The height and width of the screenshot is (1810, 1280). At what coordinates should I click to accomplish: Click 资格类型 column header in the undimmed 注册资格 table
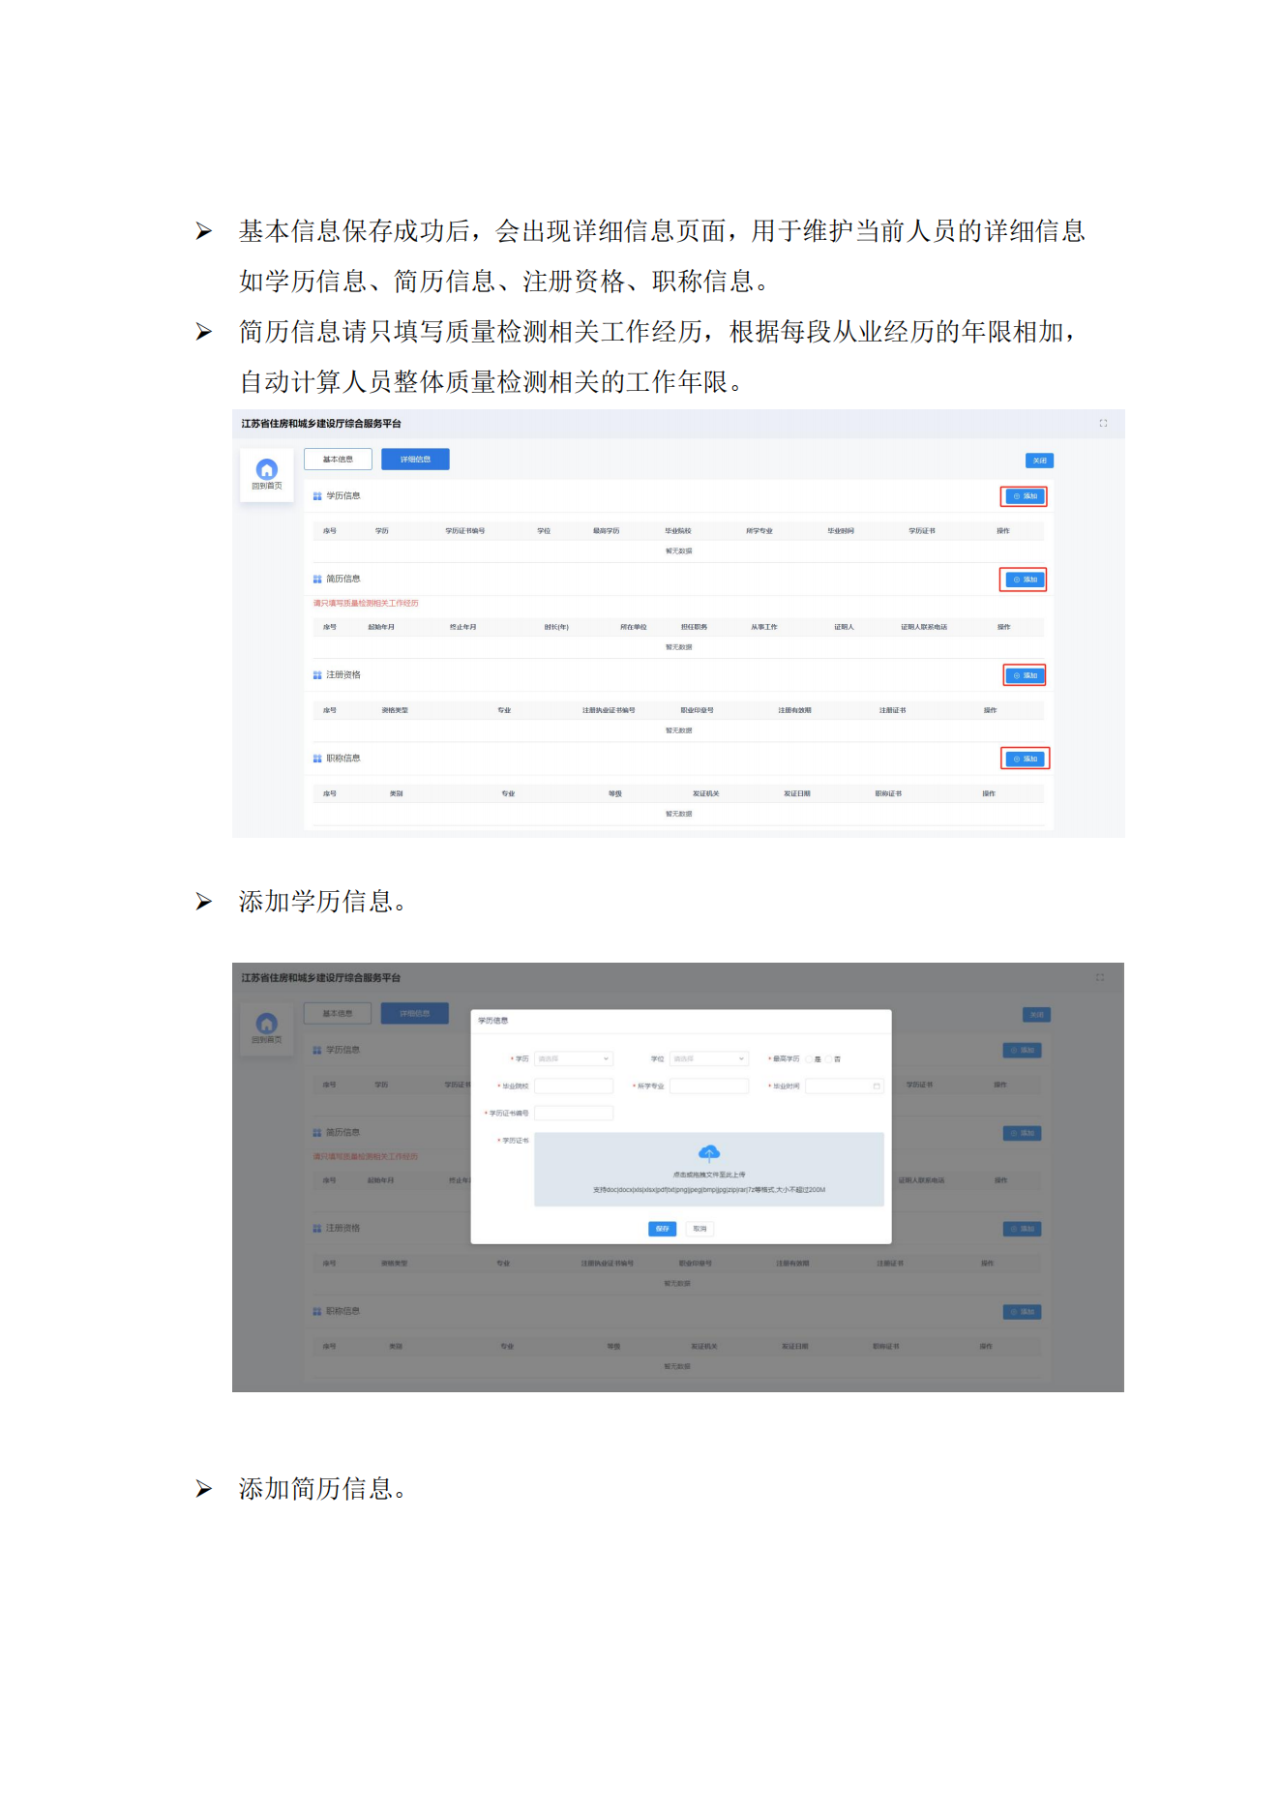click(x=395, y=710)
